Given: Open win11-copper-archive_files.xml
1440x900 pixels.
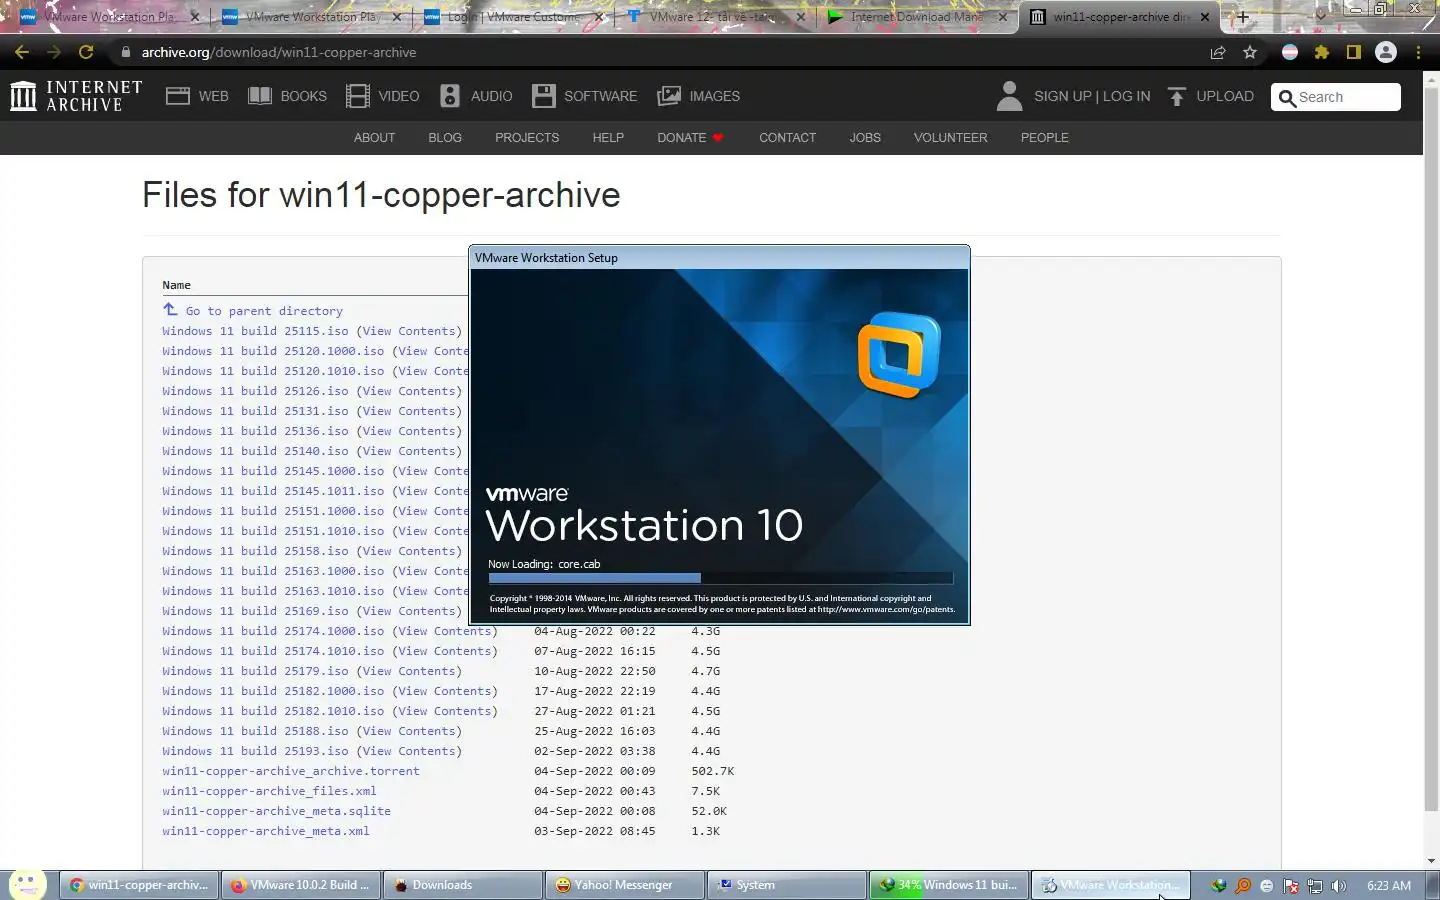Looking at the screenshot, I should click(270, 791).
